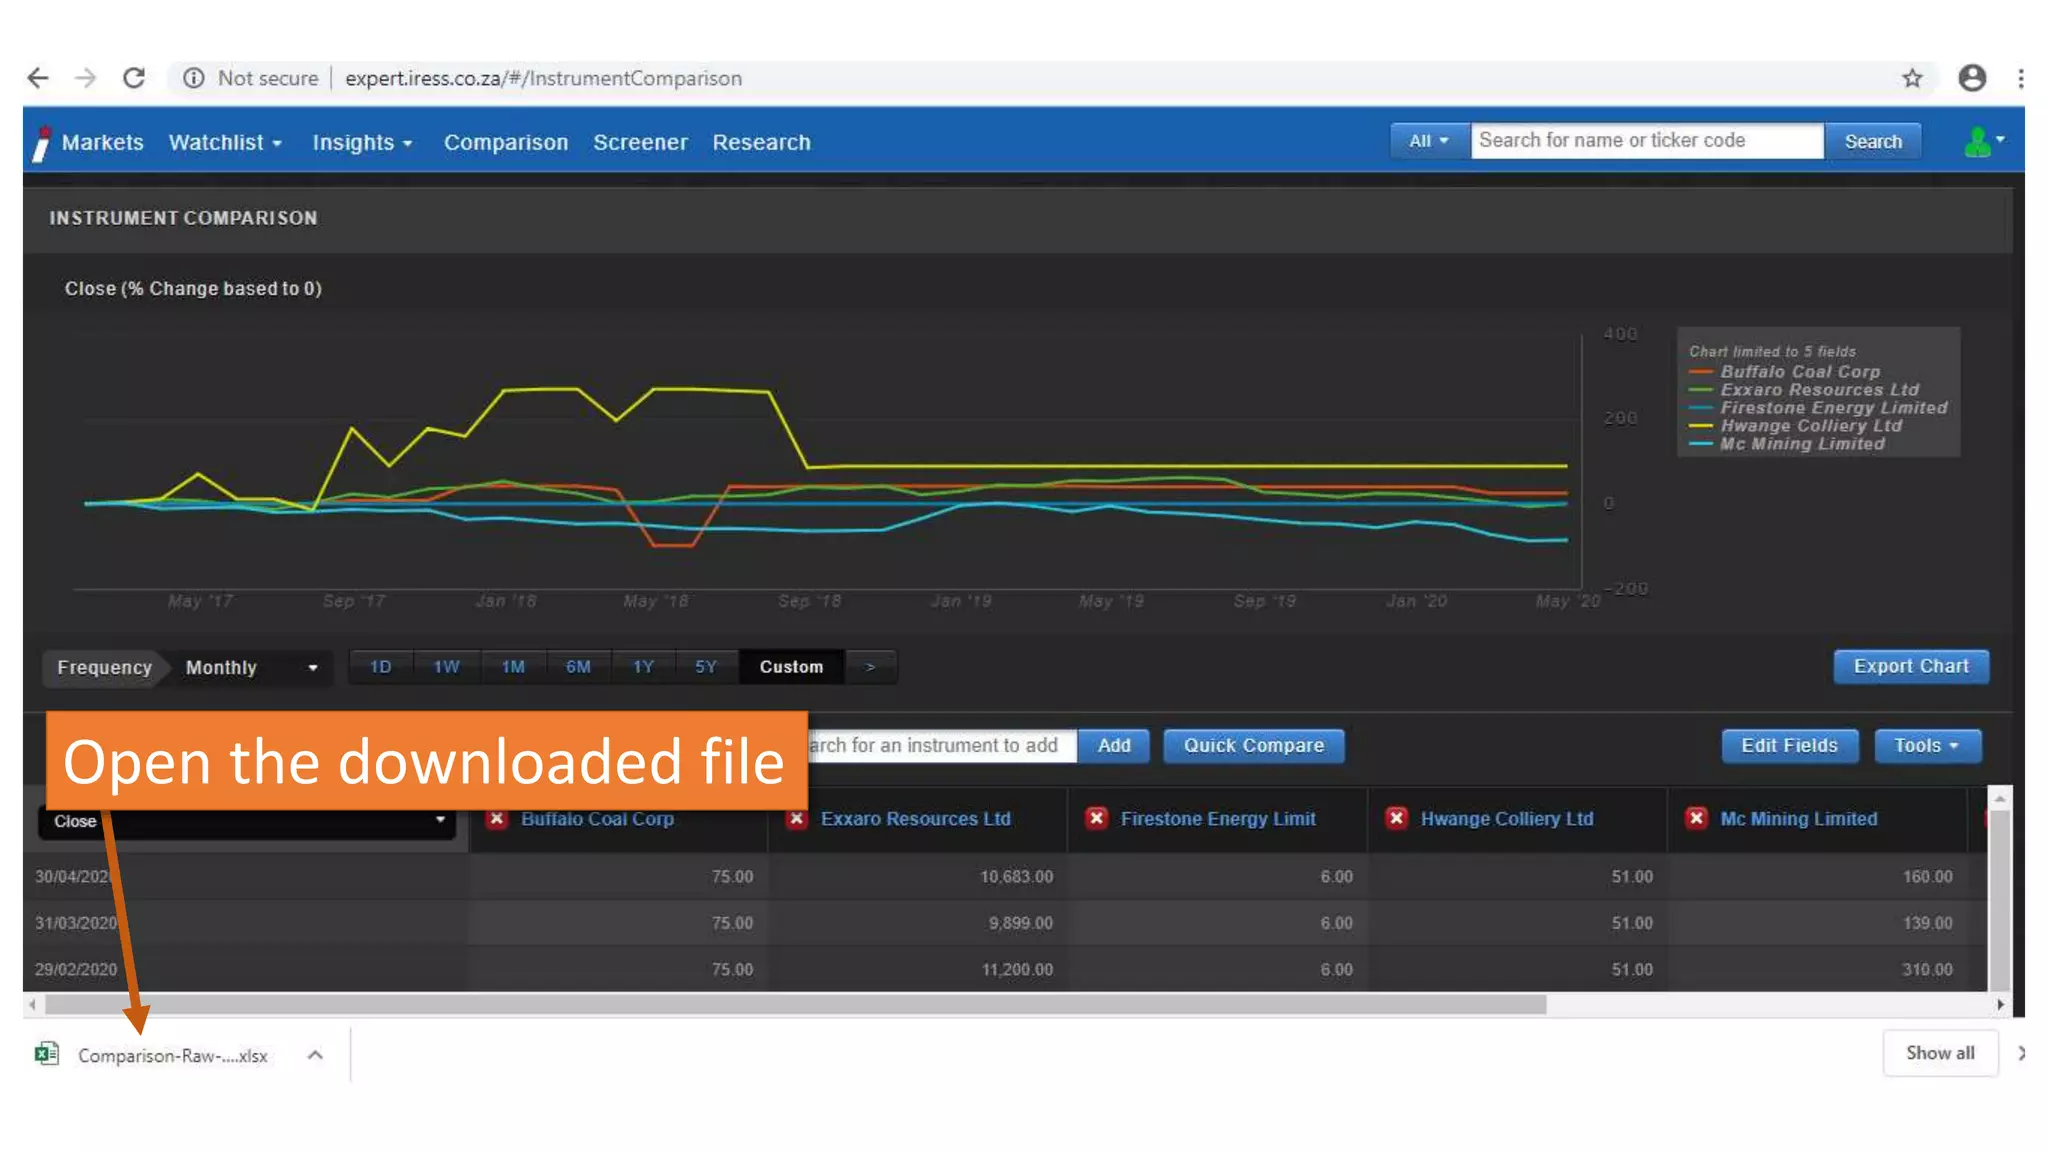Viewport: 2048px width, 1152px height.
Task: Click the browser reload icon
Action: pyautogui.click(x=134, y=78)
